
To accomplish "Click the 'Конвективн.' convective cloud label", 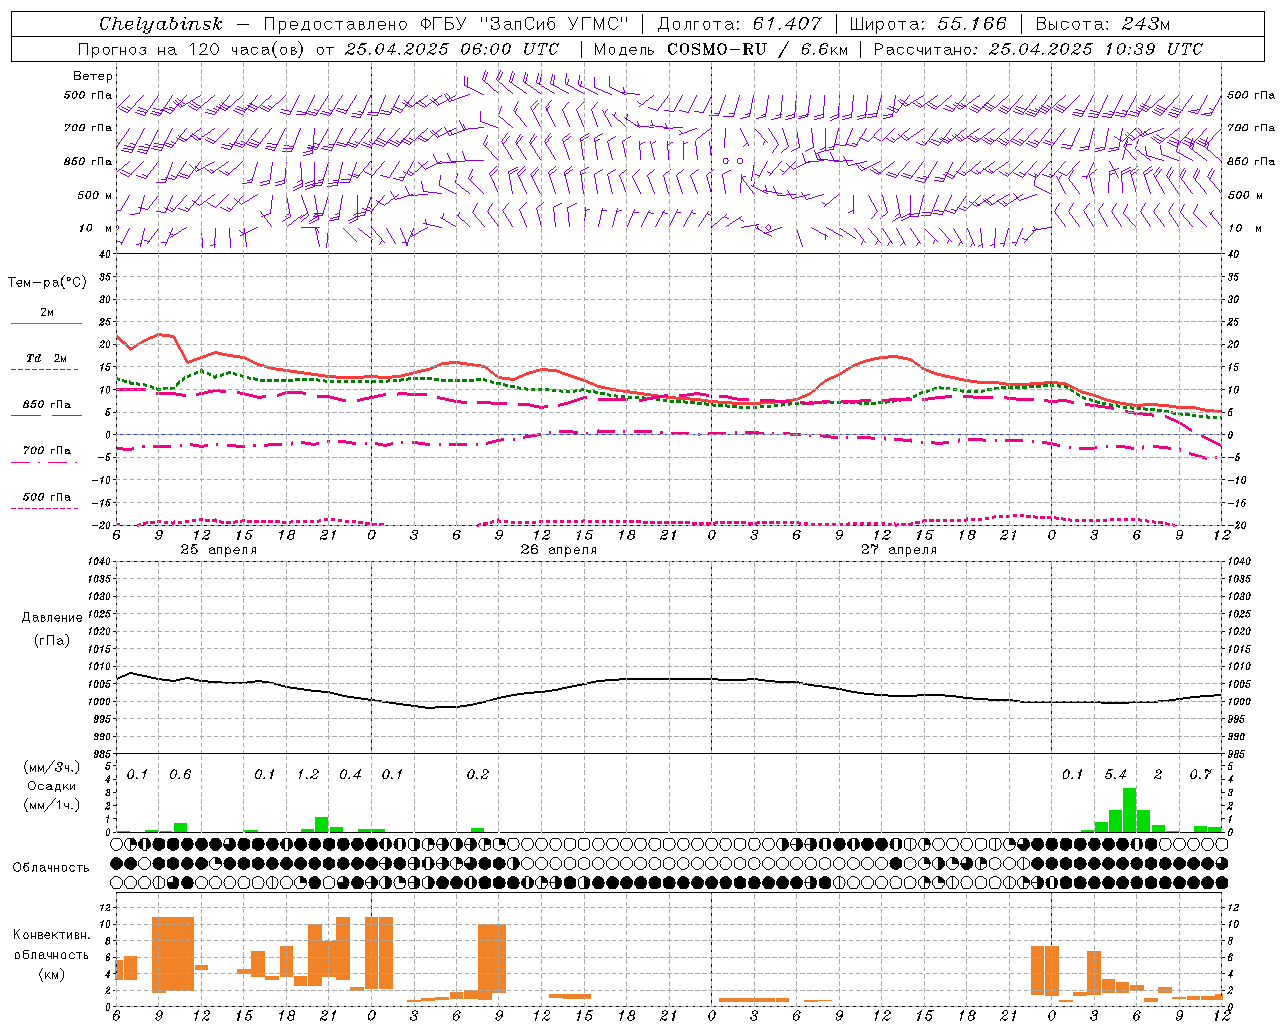I will click(51, 935).
